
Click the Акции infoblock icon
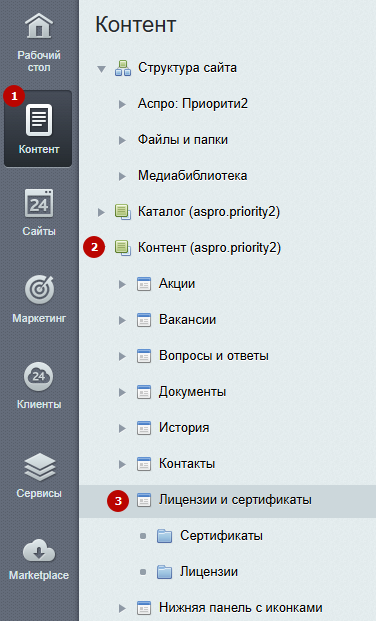[x=144, y=284]
